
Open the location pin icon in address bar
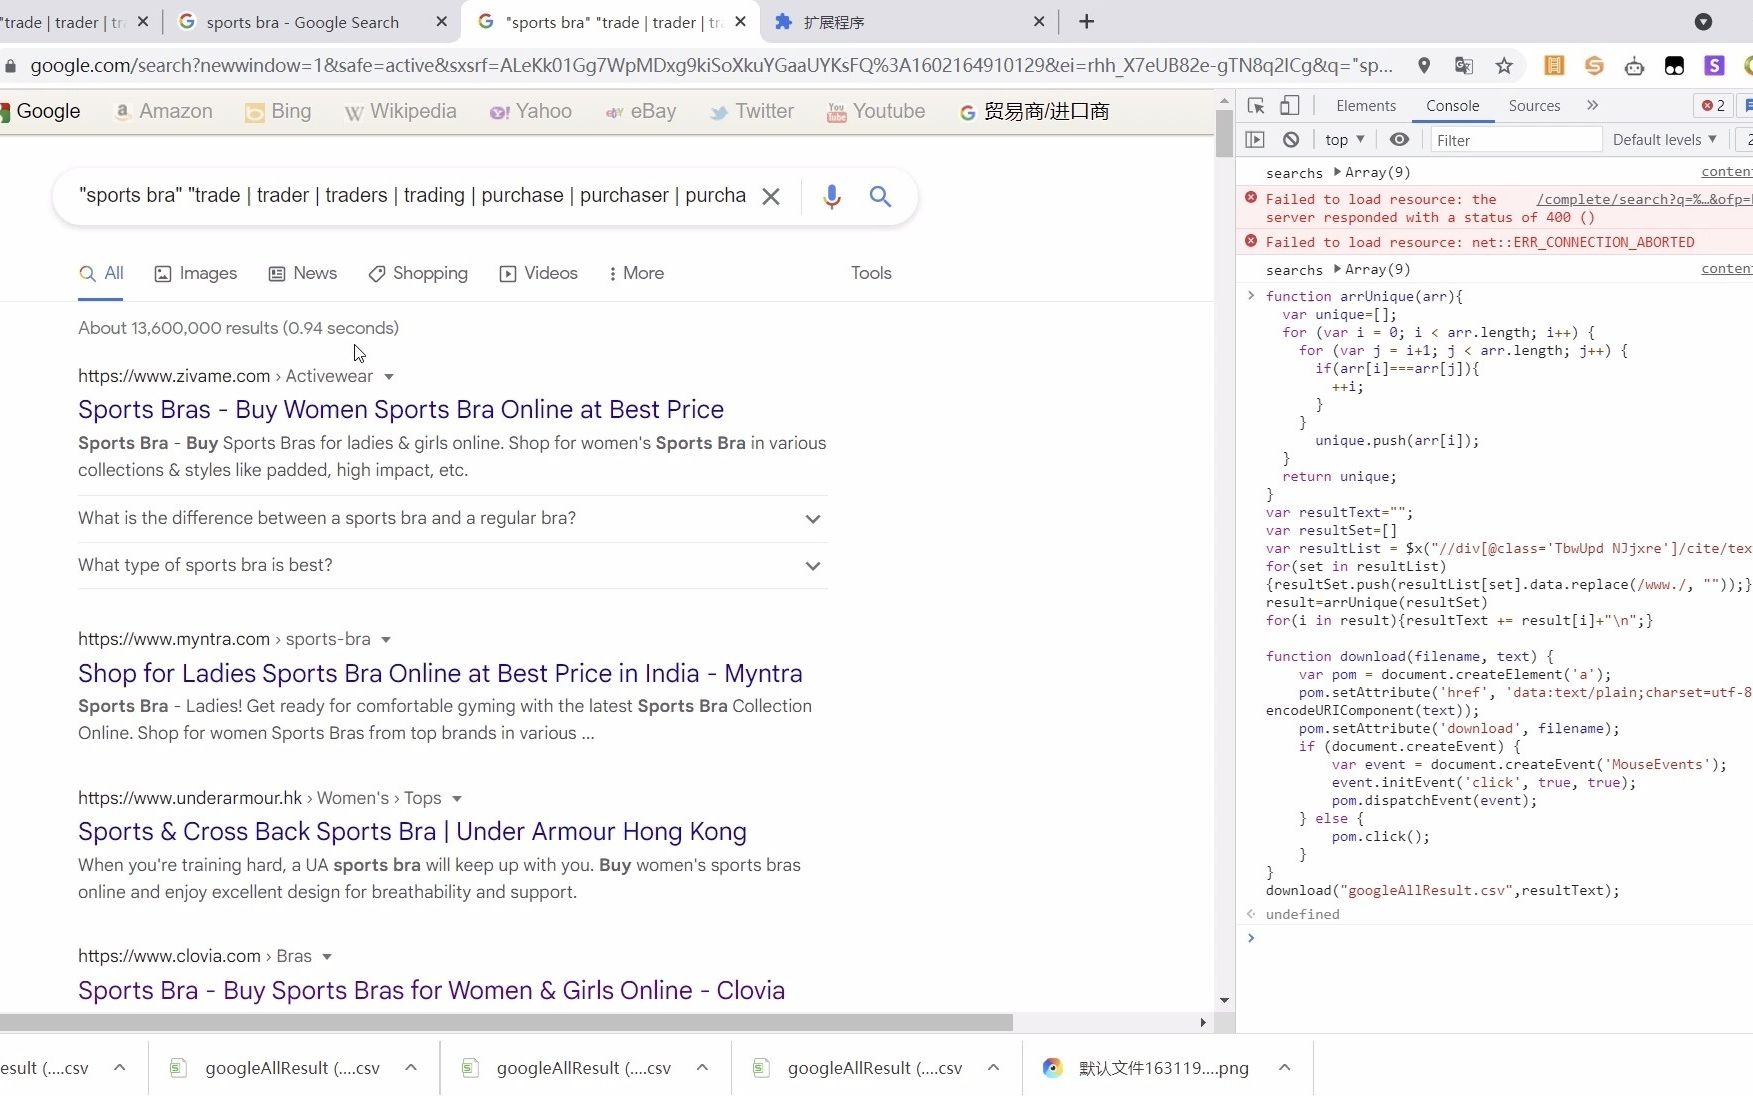(x=1424, y=66)
